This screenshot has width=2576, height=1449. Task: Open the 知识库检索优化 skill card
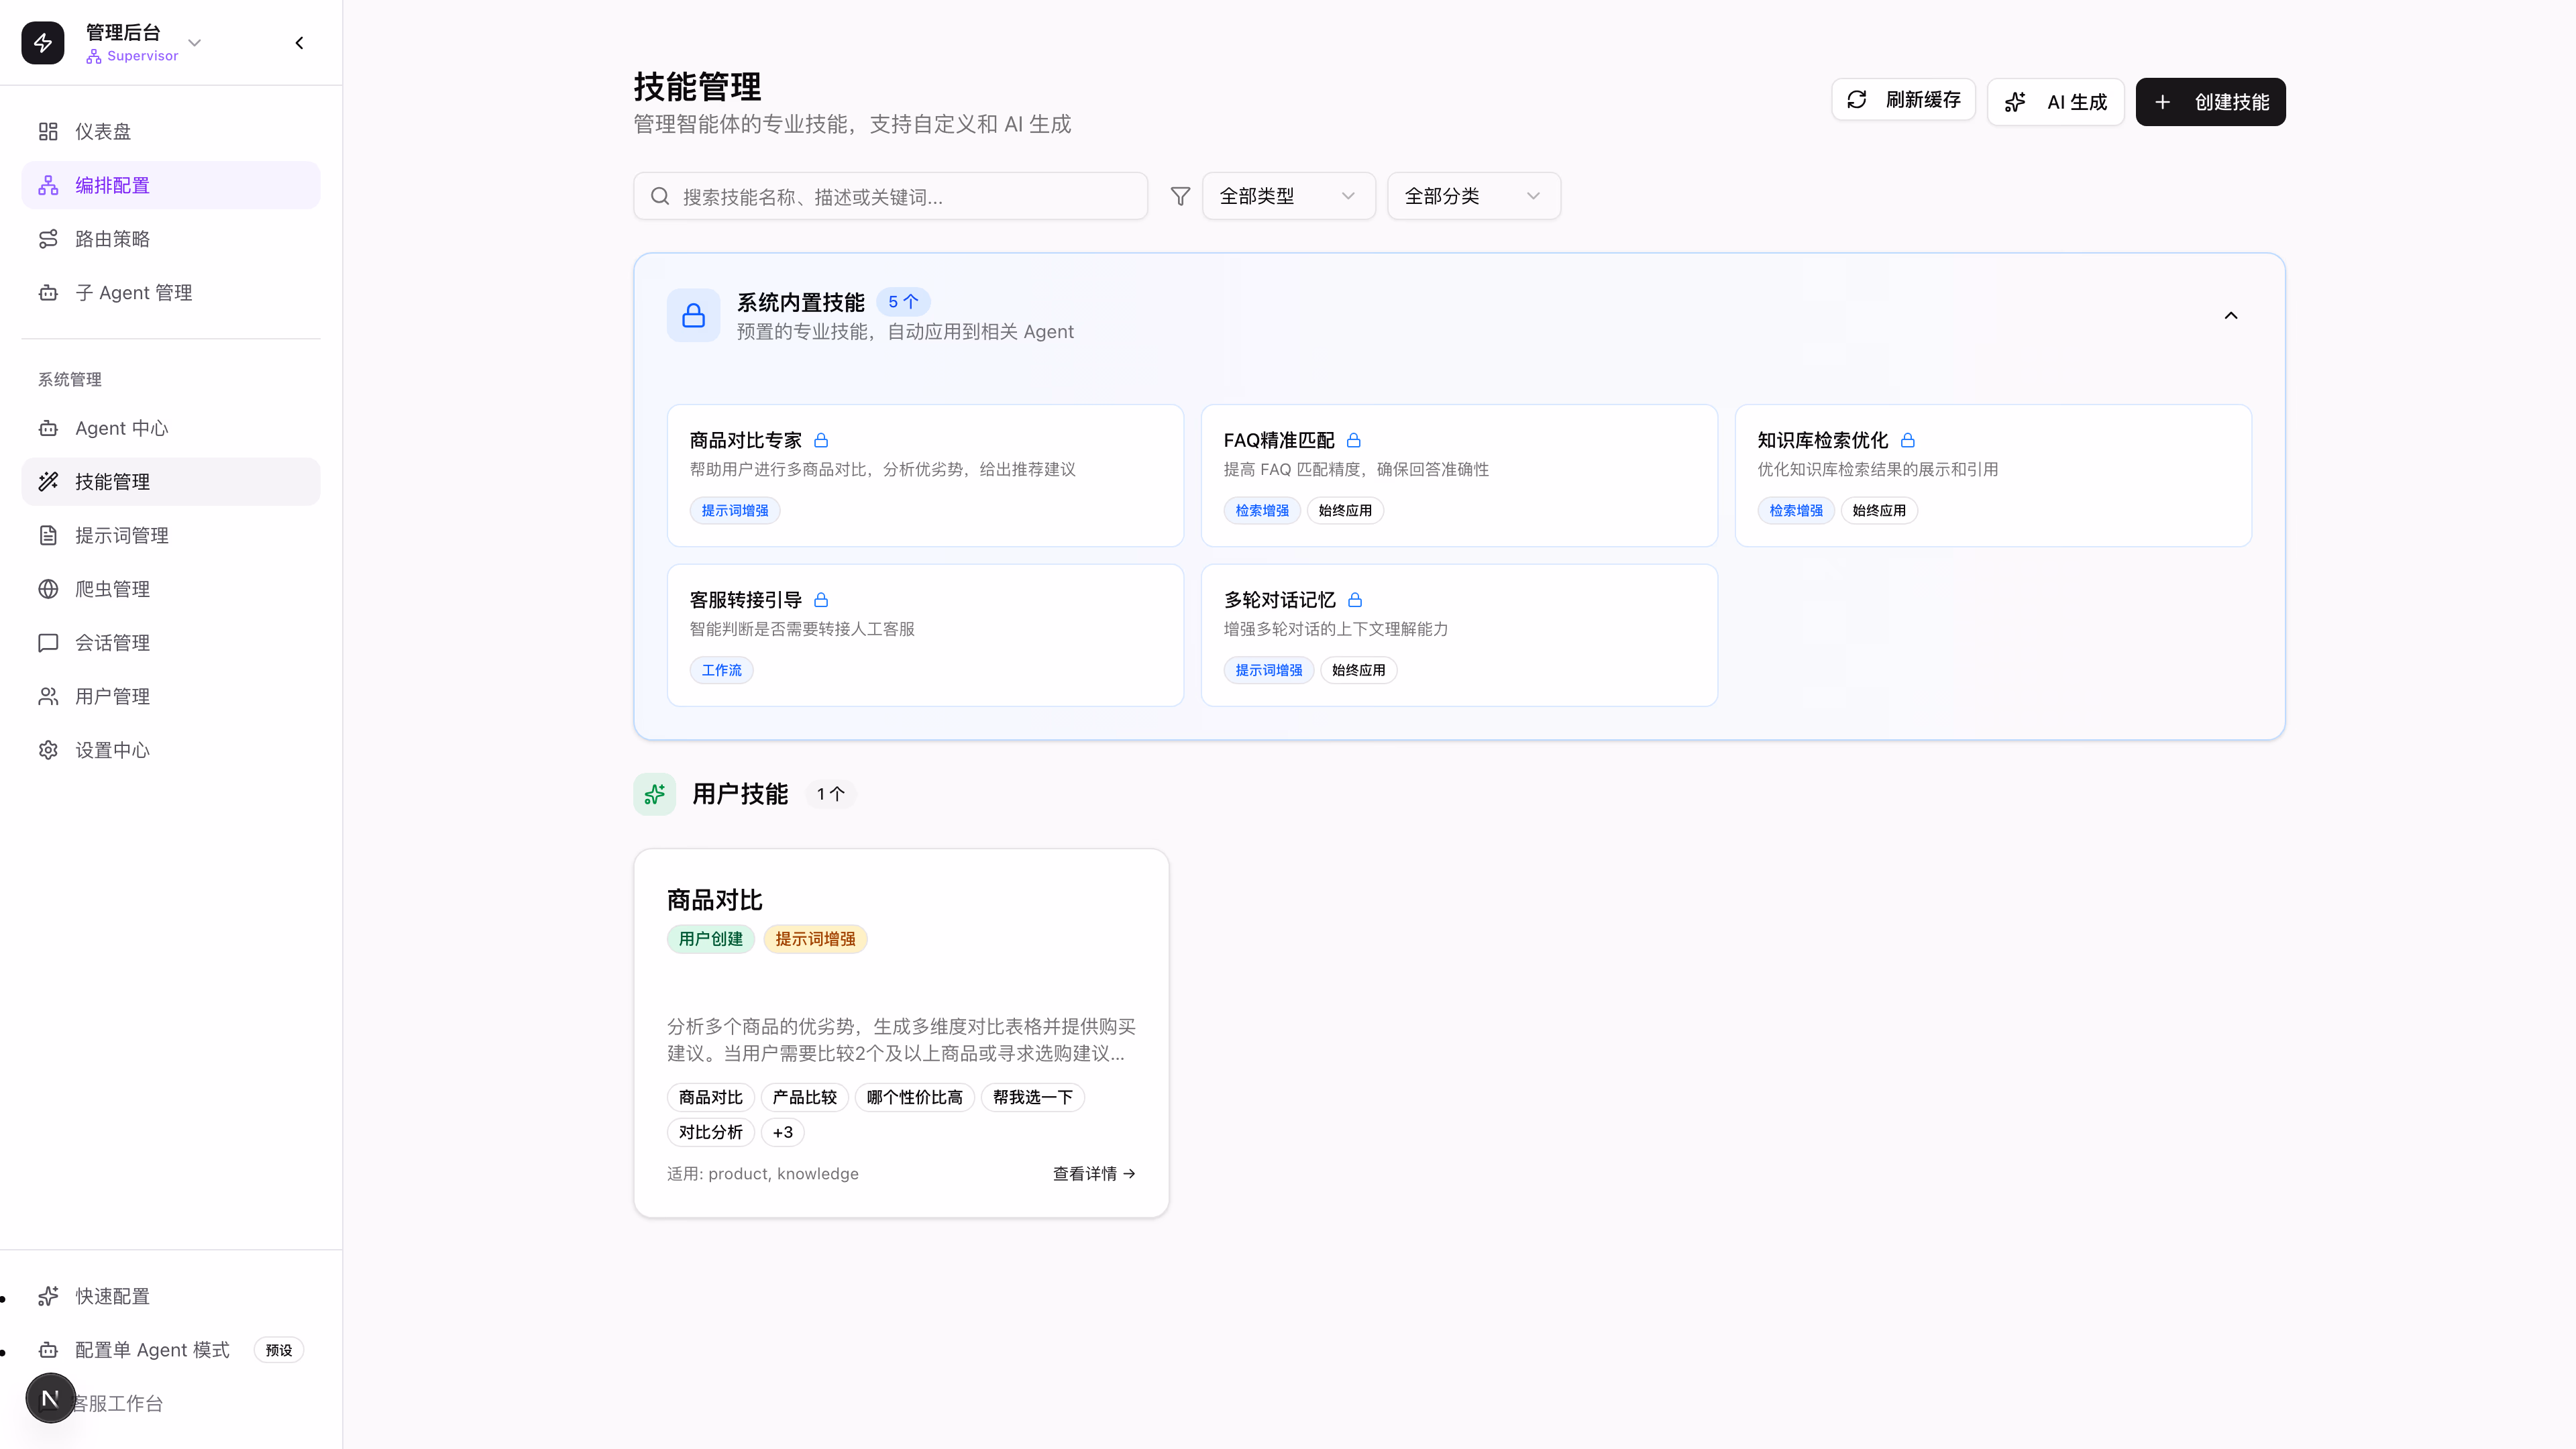[x=1993, y=475]
